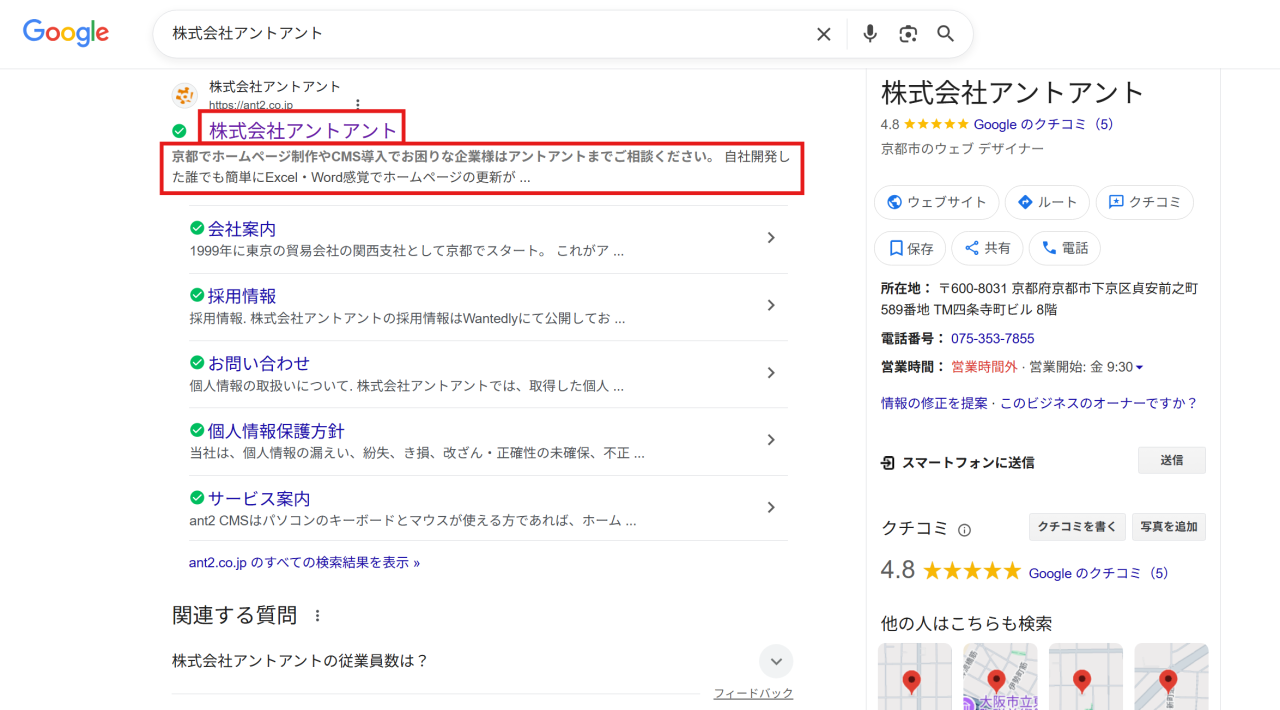The image size is (1280, 710).
Task: Expand the 株式会社アントアントの従業員数は？ question
Action: [775, 661]
